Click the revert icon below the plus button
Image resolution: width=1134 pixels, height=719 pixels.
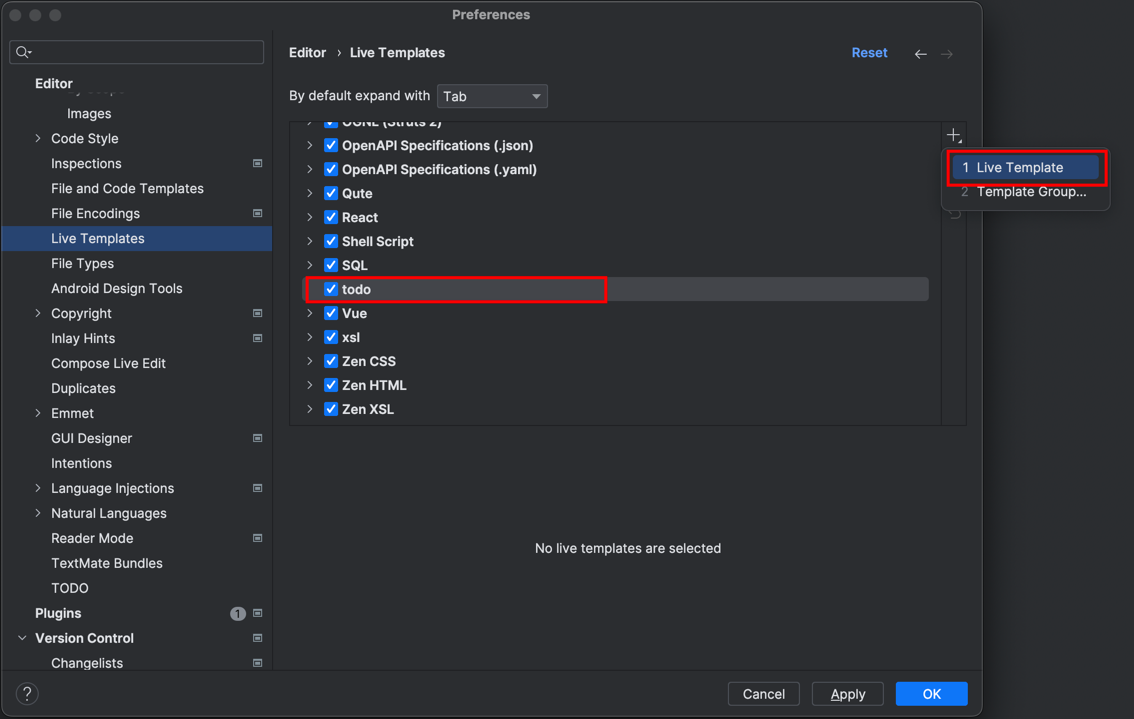coord(954,214)
